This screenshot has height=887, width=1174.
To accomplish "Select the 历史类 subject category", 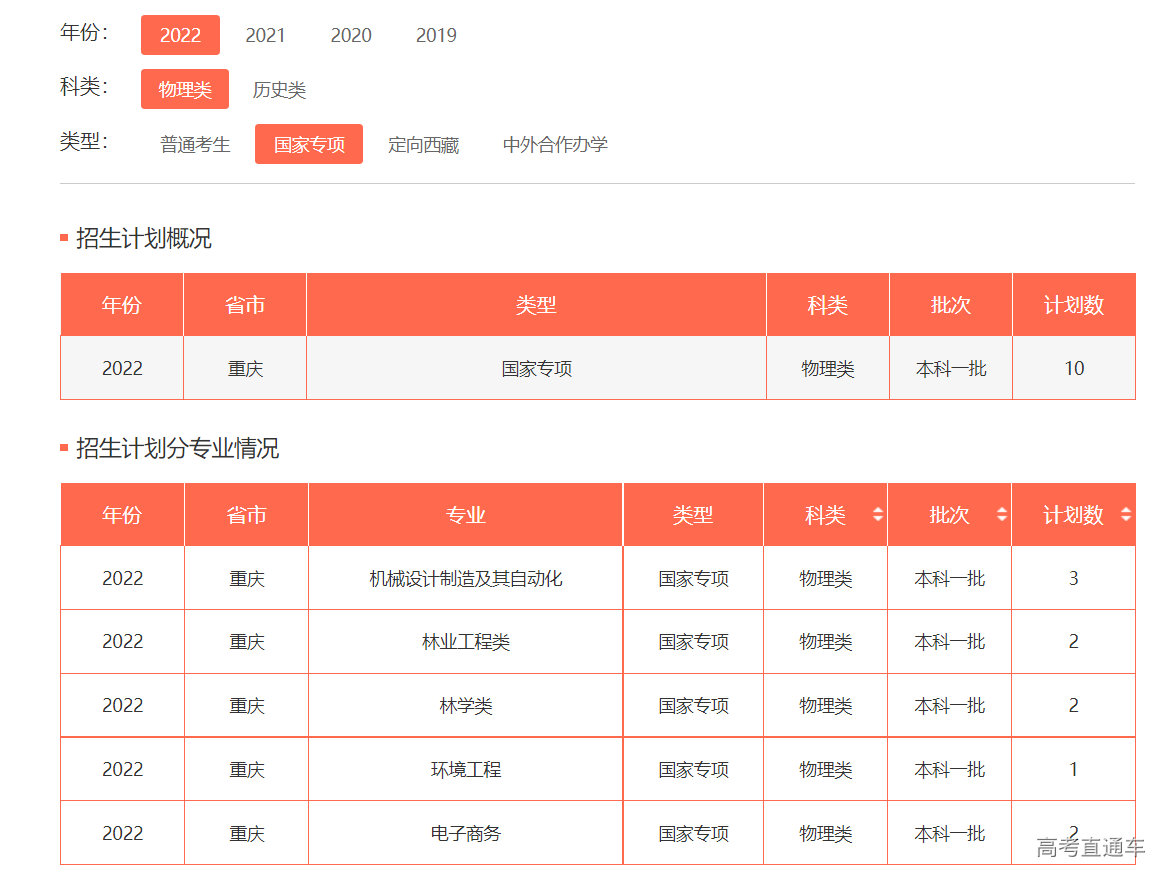I will pyautogui.click(x=281, y=89).
